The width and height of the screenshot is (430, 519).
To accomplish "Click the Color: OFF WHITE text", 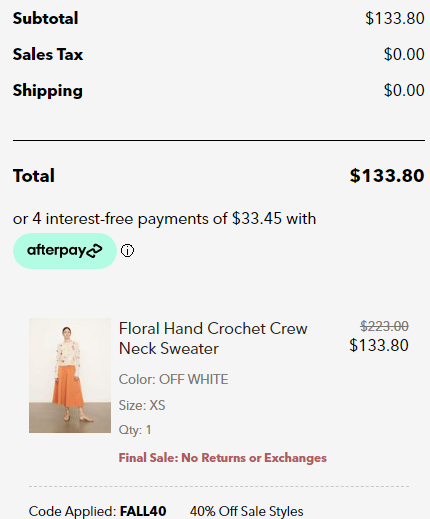I will pos(173,379).
